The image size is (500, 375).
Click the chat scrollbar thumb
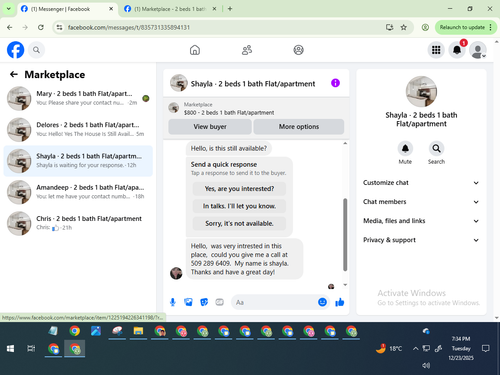[345, 235]
